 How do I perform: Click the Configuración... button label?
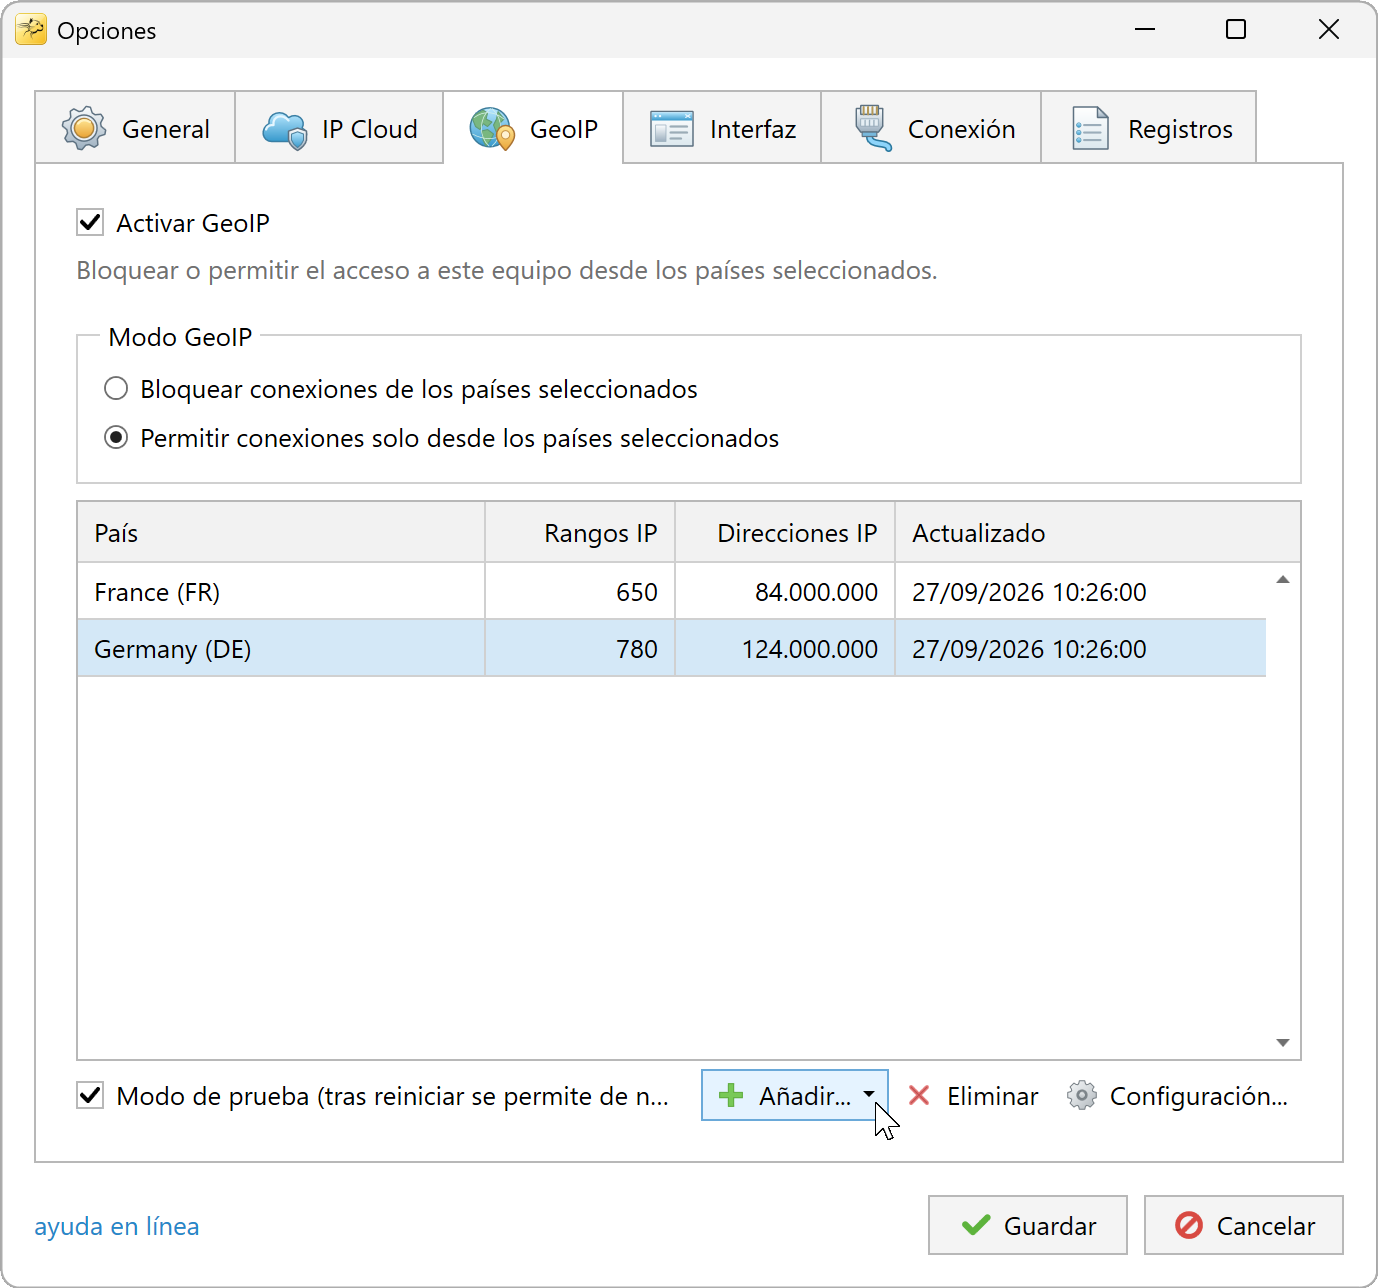pos(1198,1096)
